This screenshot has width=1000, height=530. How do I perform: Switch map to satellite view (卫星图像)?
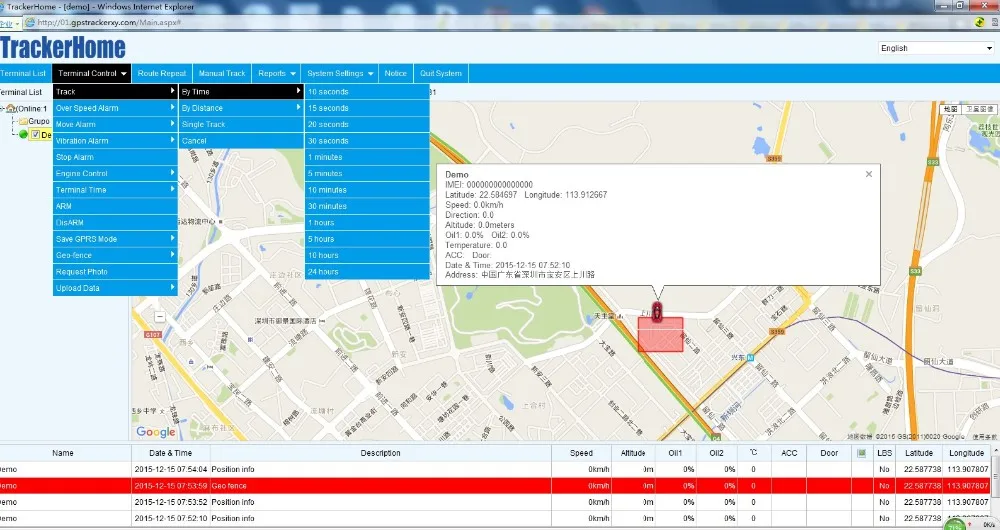(980, 108)
